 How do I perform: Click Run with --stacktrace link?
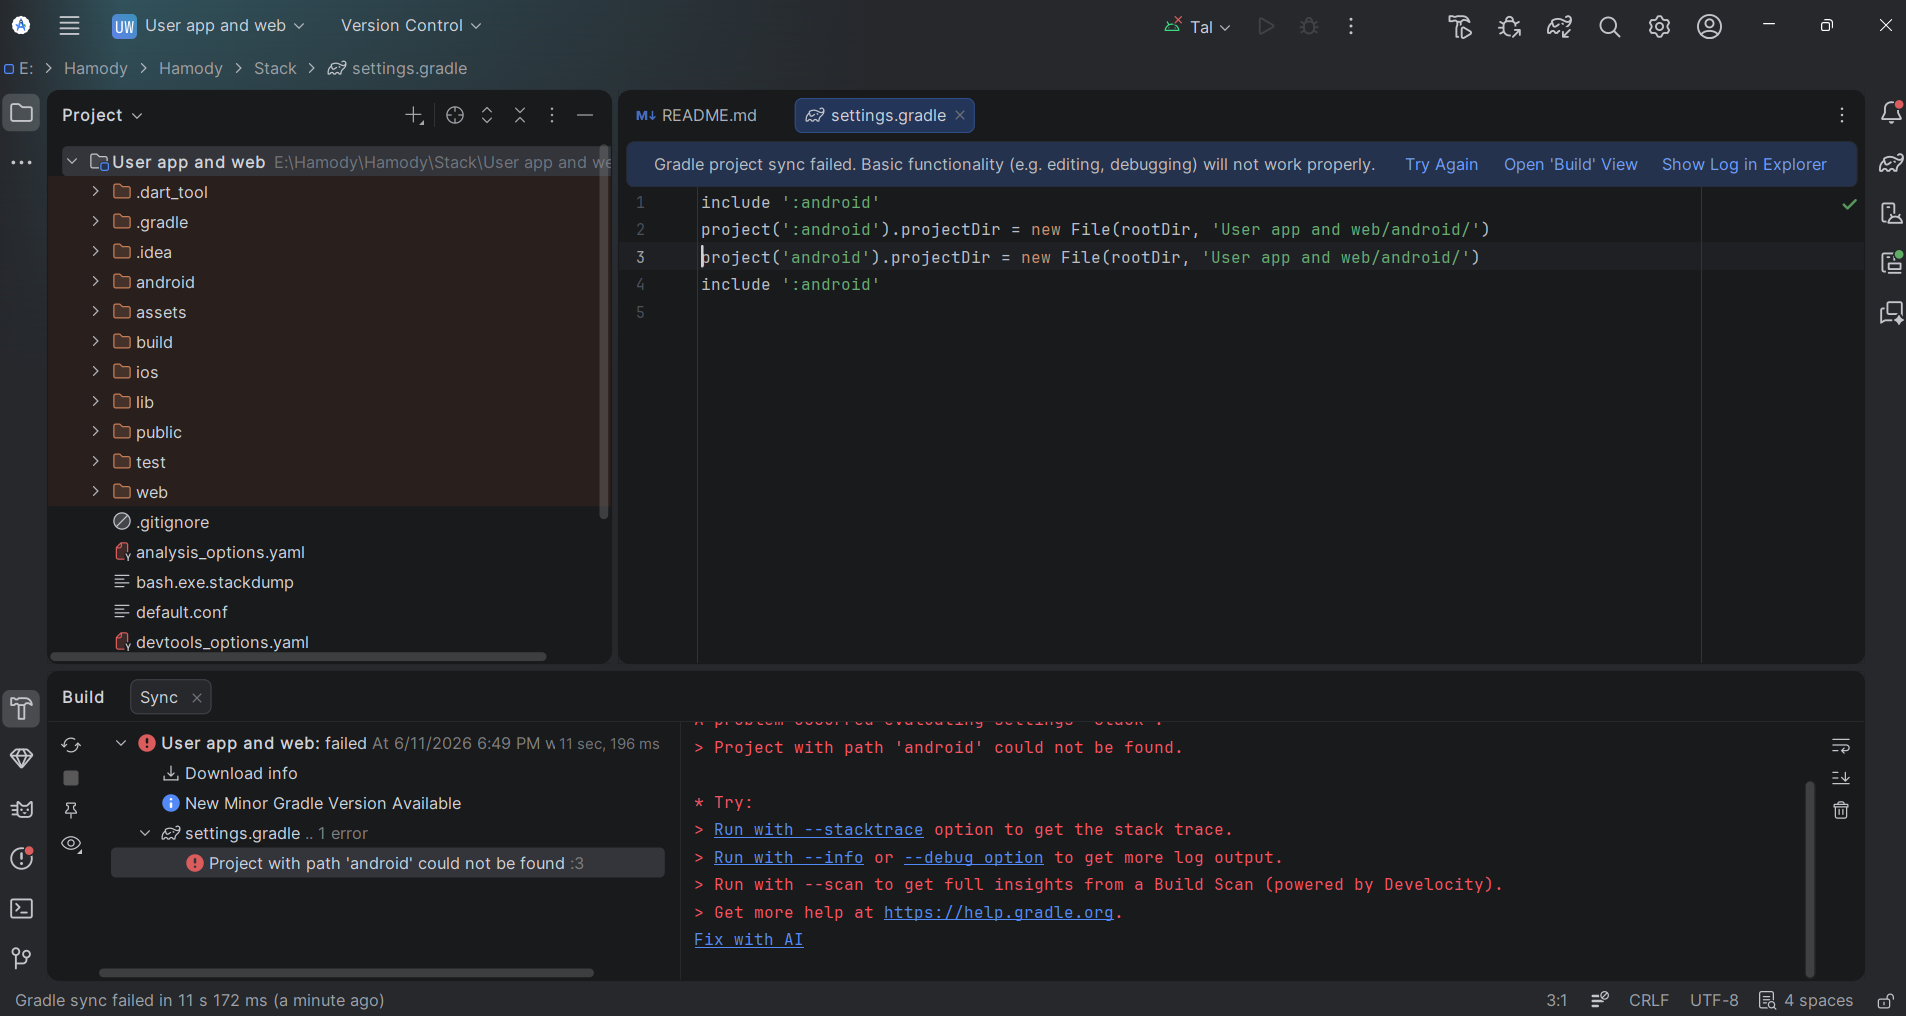click(x=818, y=830)
